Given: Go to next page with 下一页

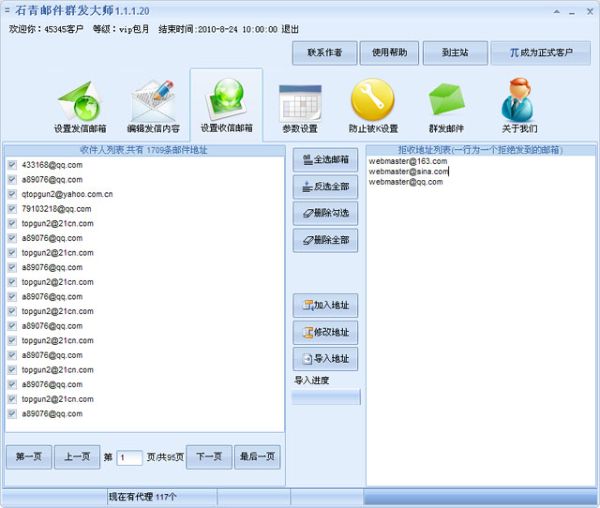Looking at the screenshot, I should click(x=209, y=457).
